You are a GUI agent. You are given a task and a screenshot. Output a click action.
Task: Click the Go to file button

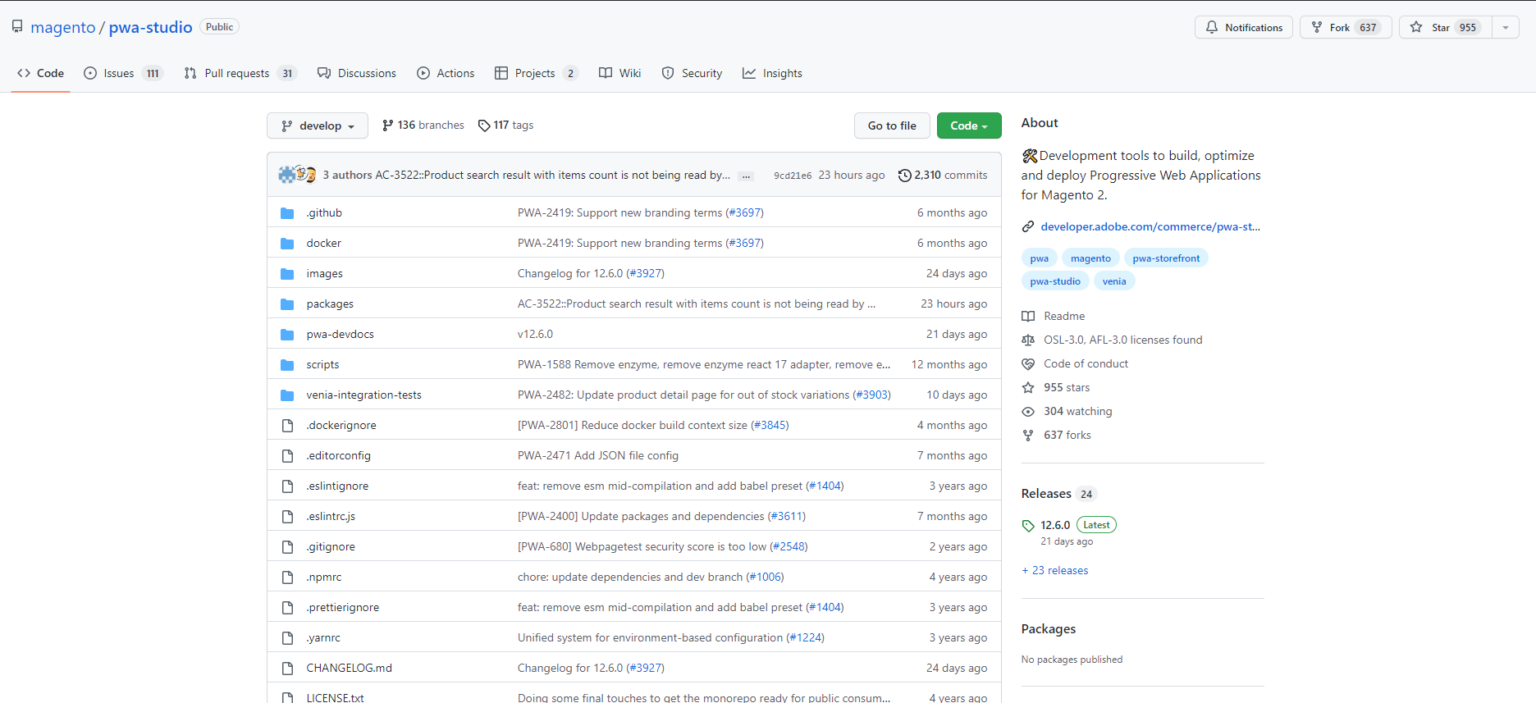click(x=891, y=125)
